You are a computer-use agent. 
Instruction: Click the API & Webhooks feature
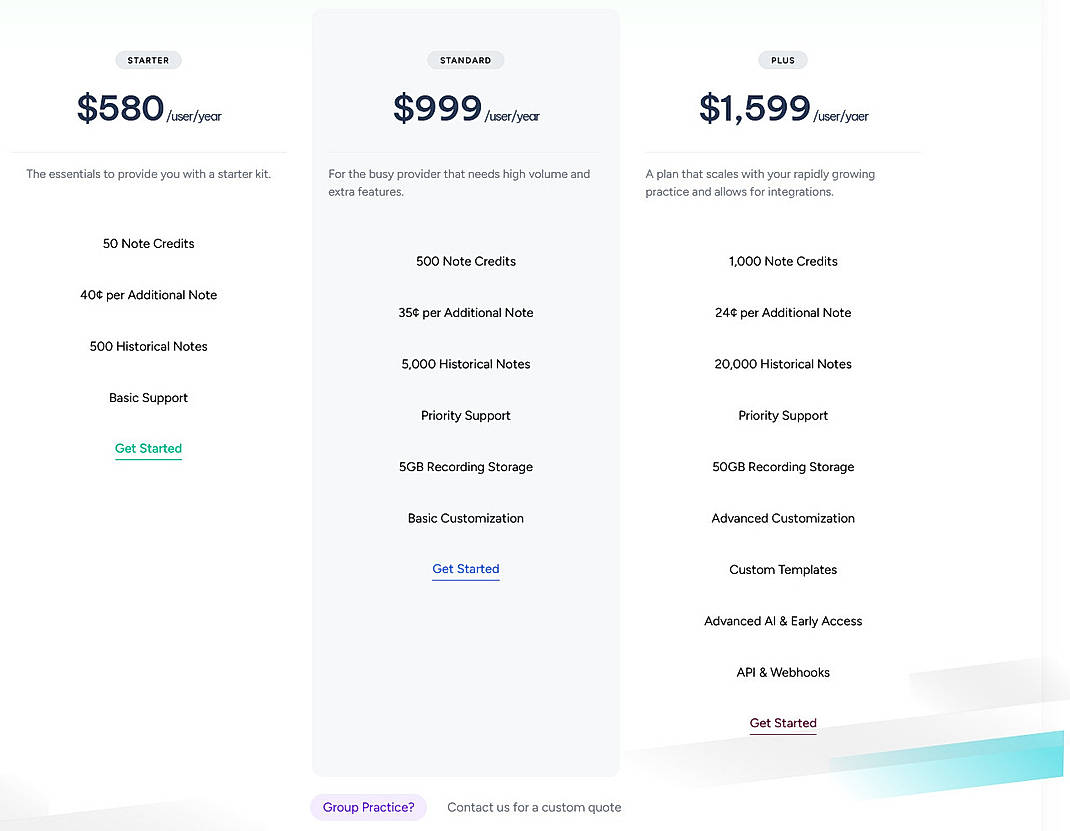click(782, 672)
